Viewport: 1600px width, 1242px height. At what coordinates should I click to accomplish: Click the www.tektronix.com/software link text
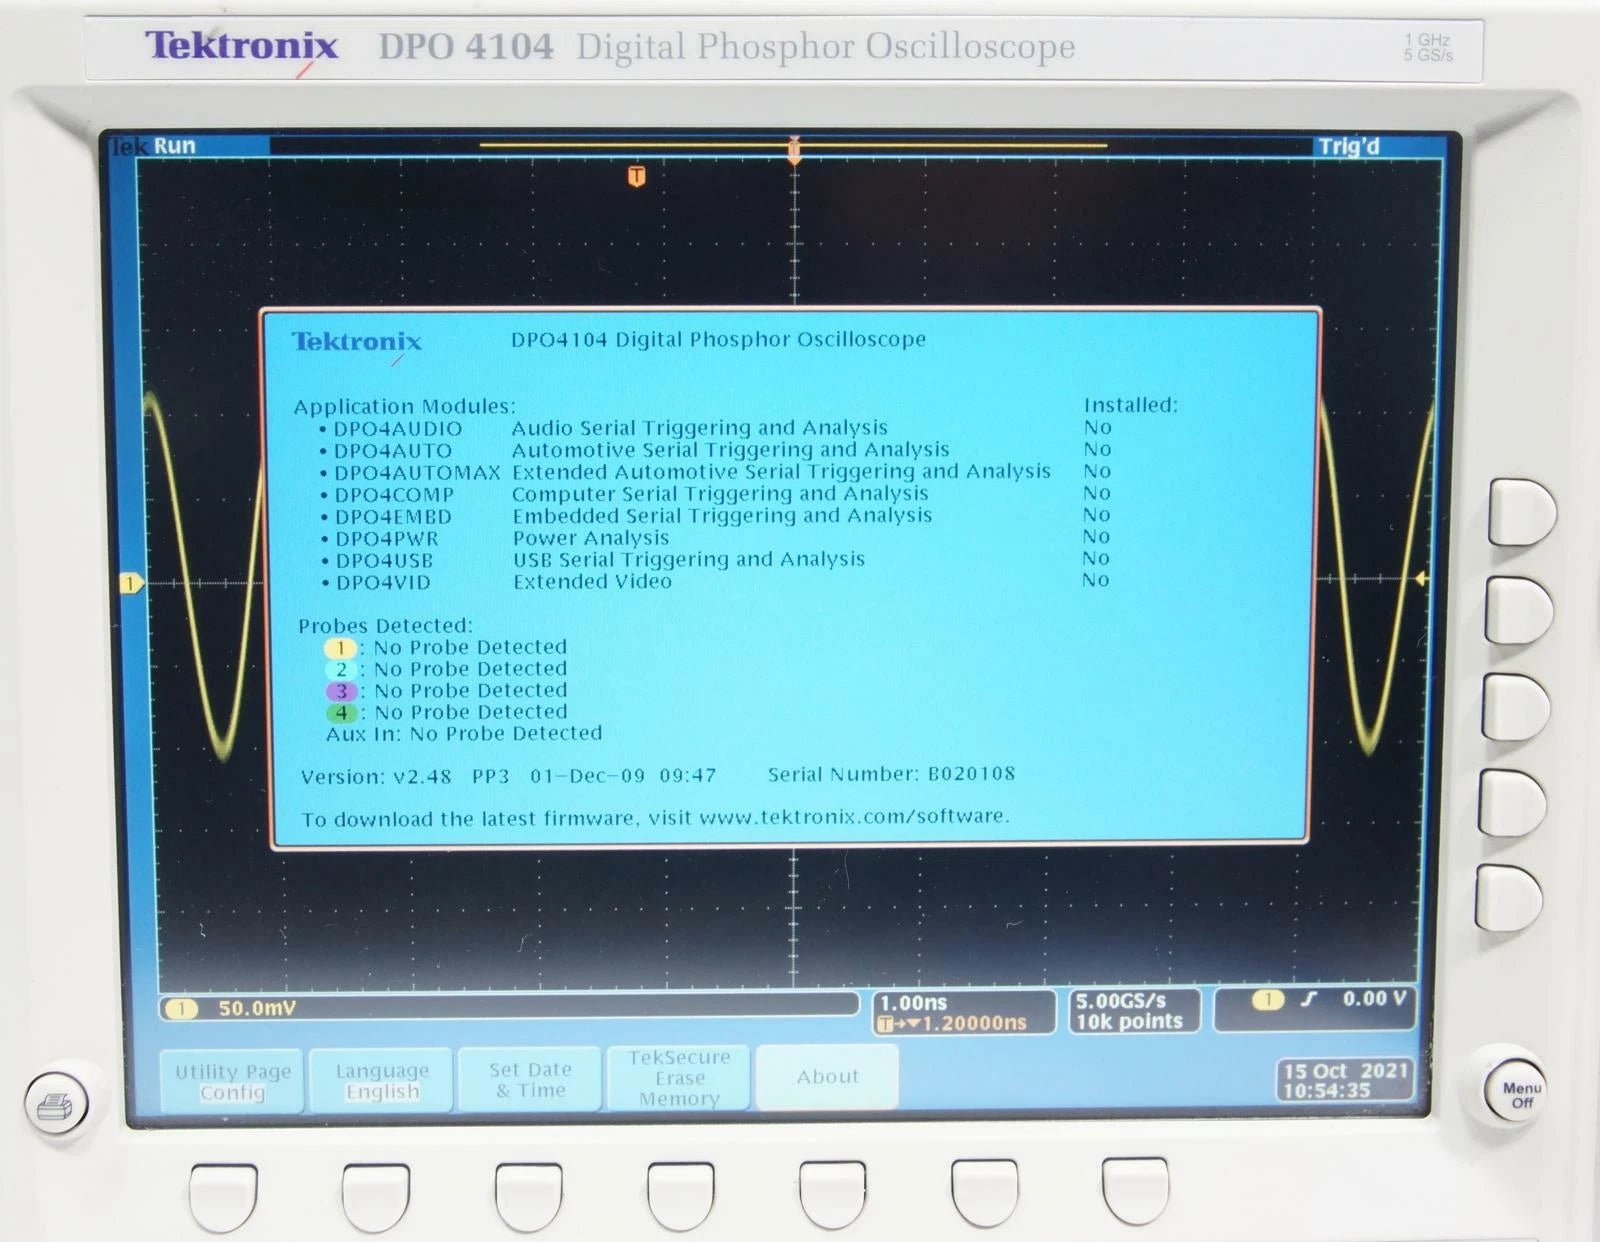pyautogui.click(x=853, y=816)
